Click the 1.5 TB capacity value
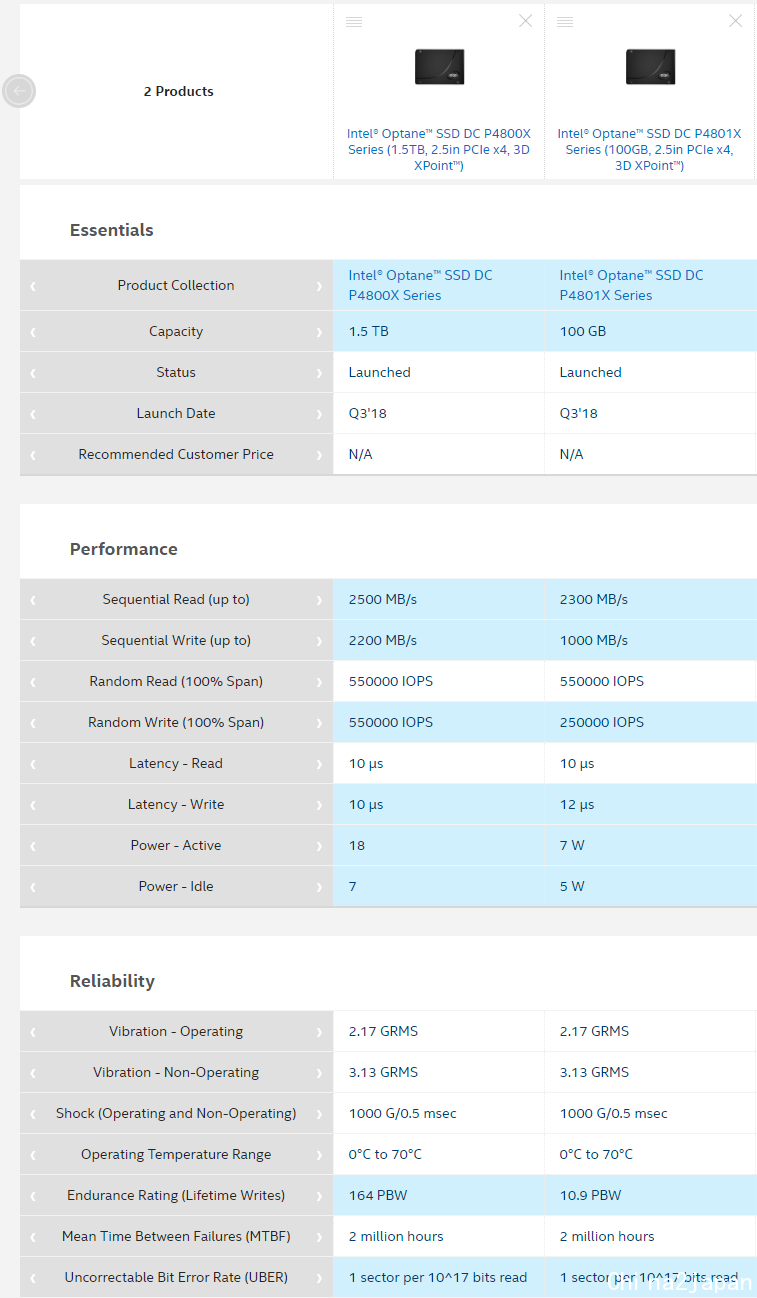 [x=368, y=331]
